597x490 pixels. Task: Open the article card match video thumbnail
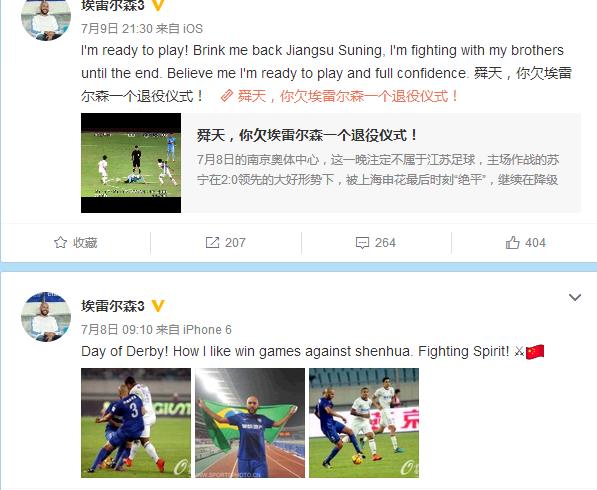pyautogui.click(x=131, y=163)
